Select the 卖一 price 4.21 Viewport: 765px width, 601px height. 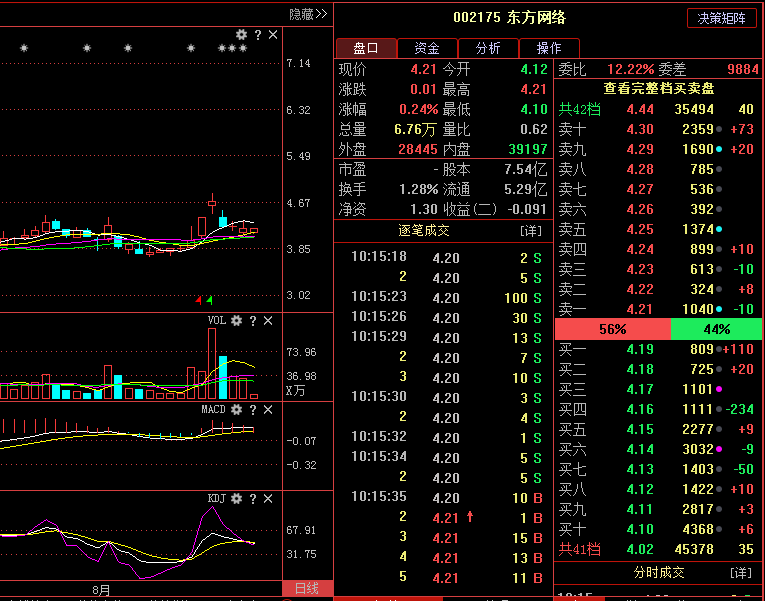coord(640,309)
